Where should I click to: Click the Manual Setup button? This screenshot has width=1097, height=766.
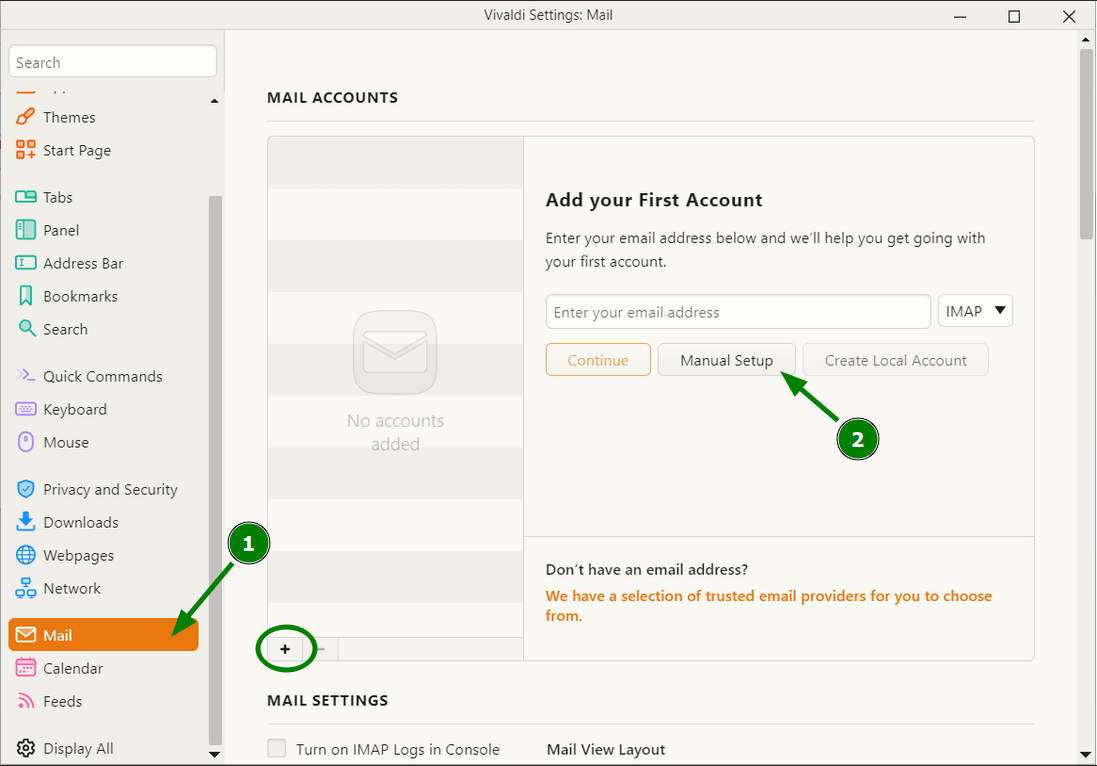tap(726, 360)
